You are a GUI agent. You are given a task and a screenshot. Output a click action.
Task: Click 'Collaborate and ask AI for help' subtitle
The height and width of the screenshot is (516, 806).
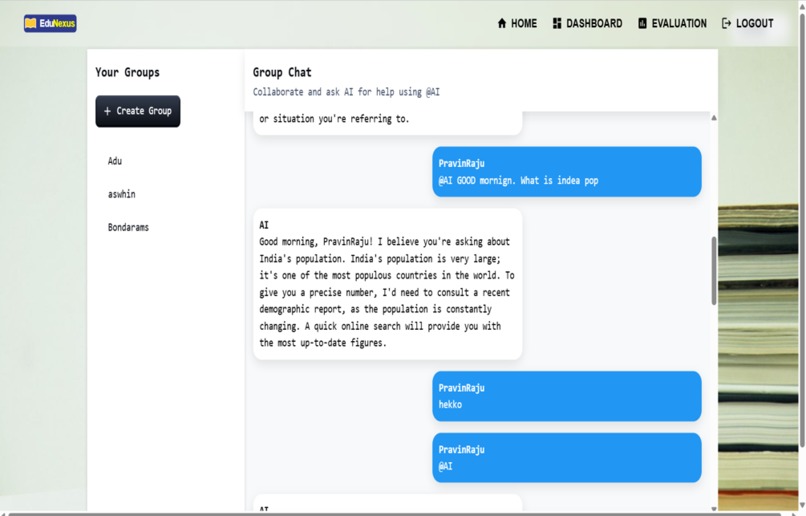click(x=346, y=92)
